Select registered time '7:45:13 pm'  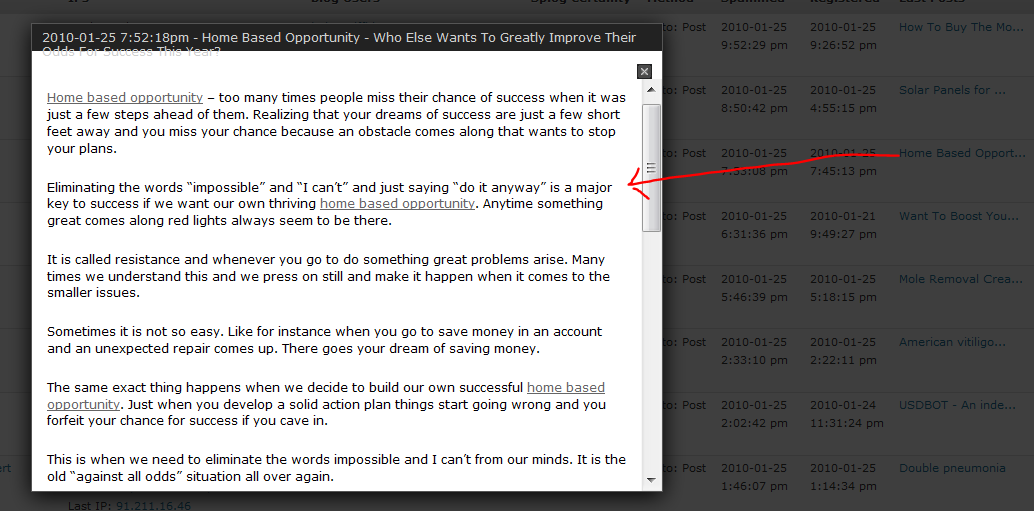click(843, 171)
